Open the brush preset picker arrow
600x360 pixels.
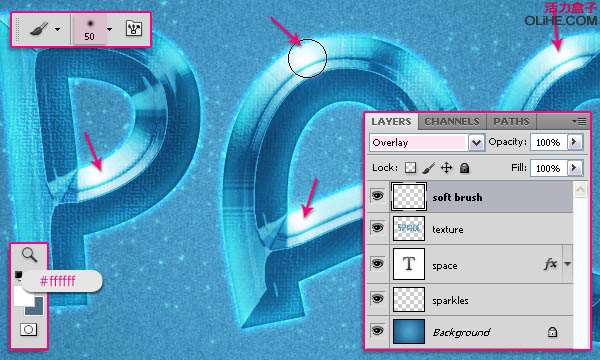(109, 29)
